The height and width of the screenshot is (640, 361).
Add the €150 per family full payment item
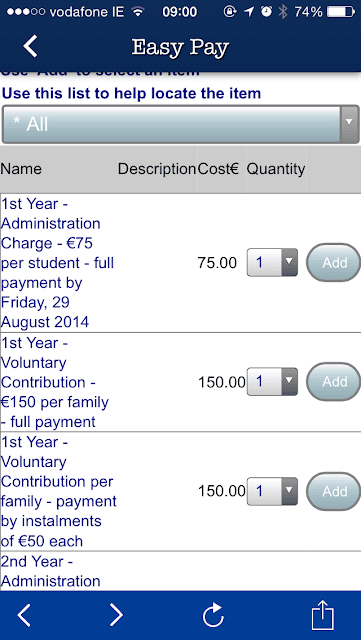click(x=334, y=382)
